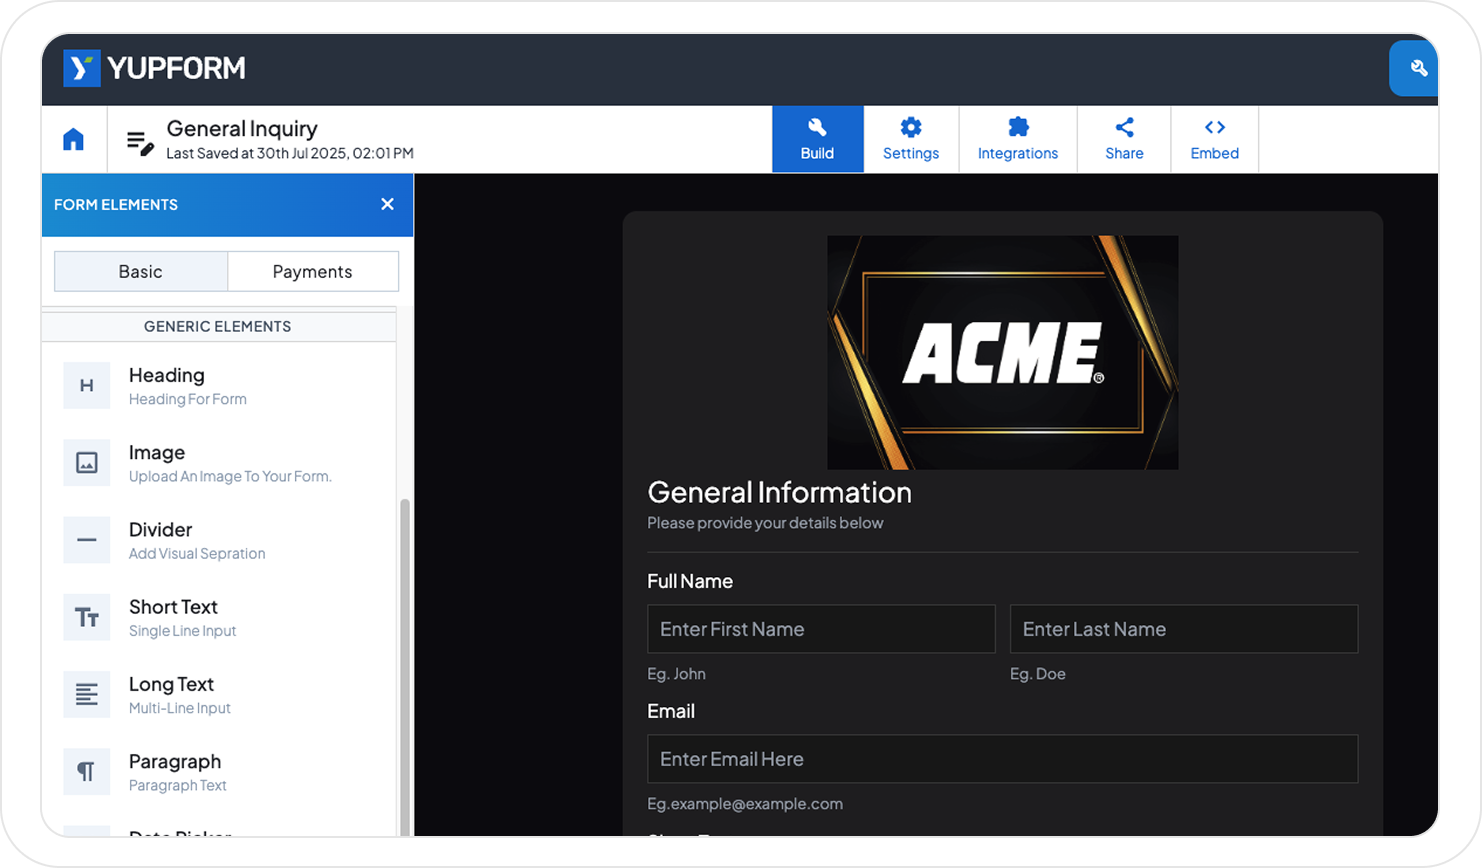Screen dimensions: 1482x868
Task: Add a Heading element label
Action: click(167, 375)
